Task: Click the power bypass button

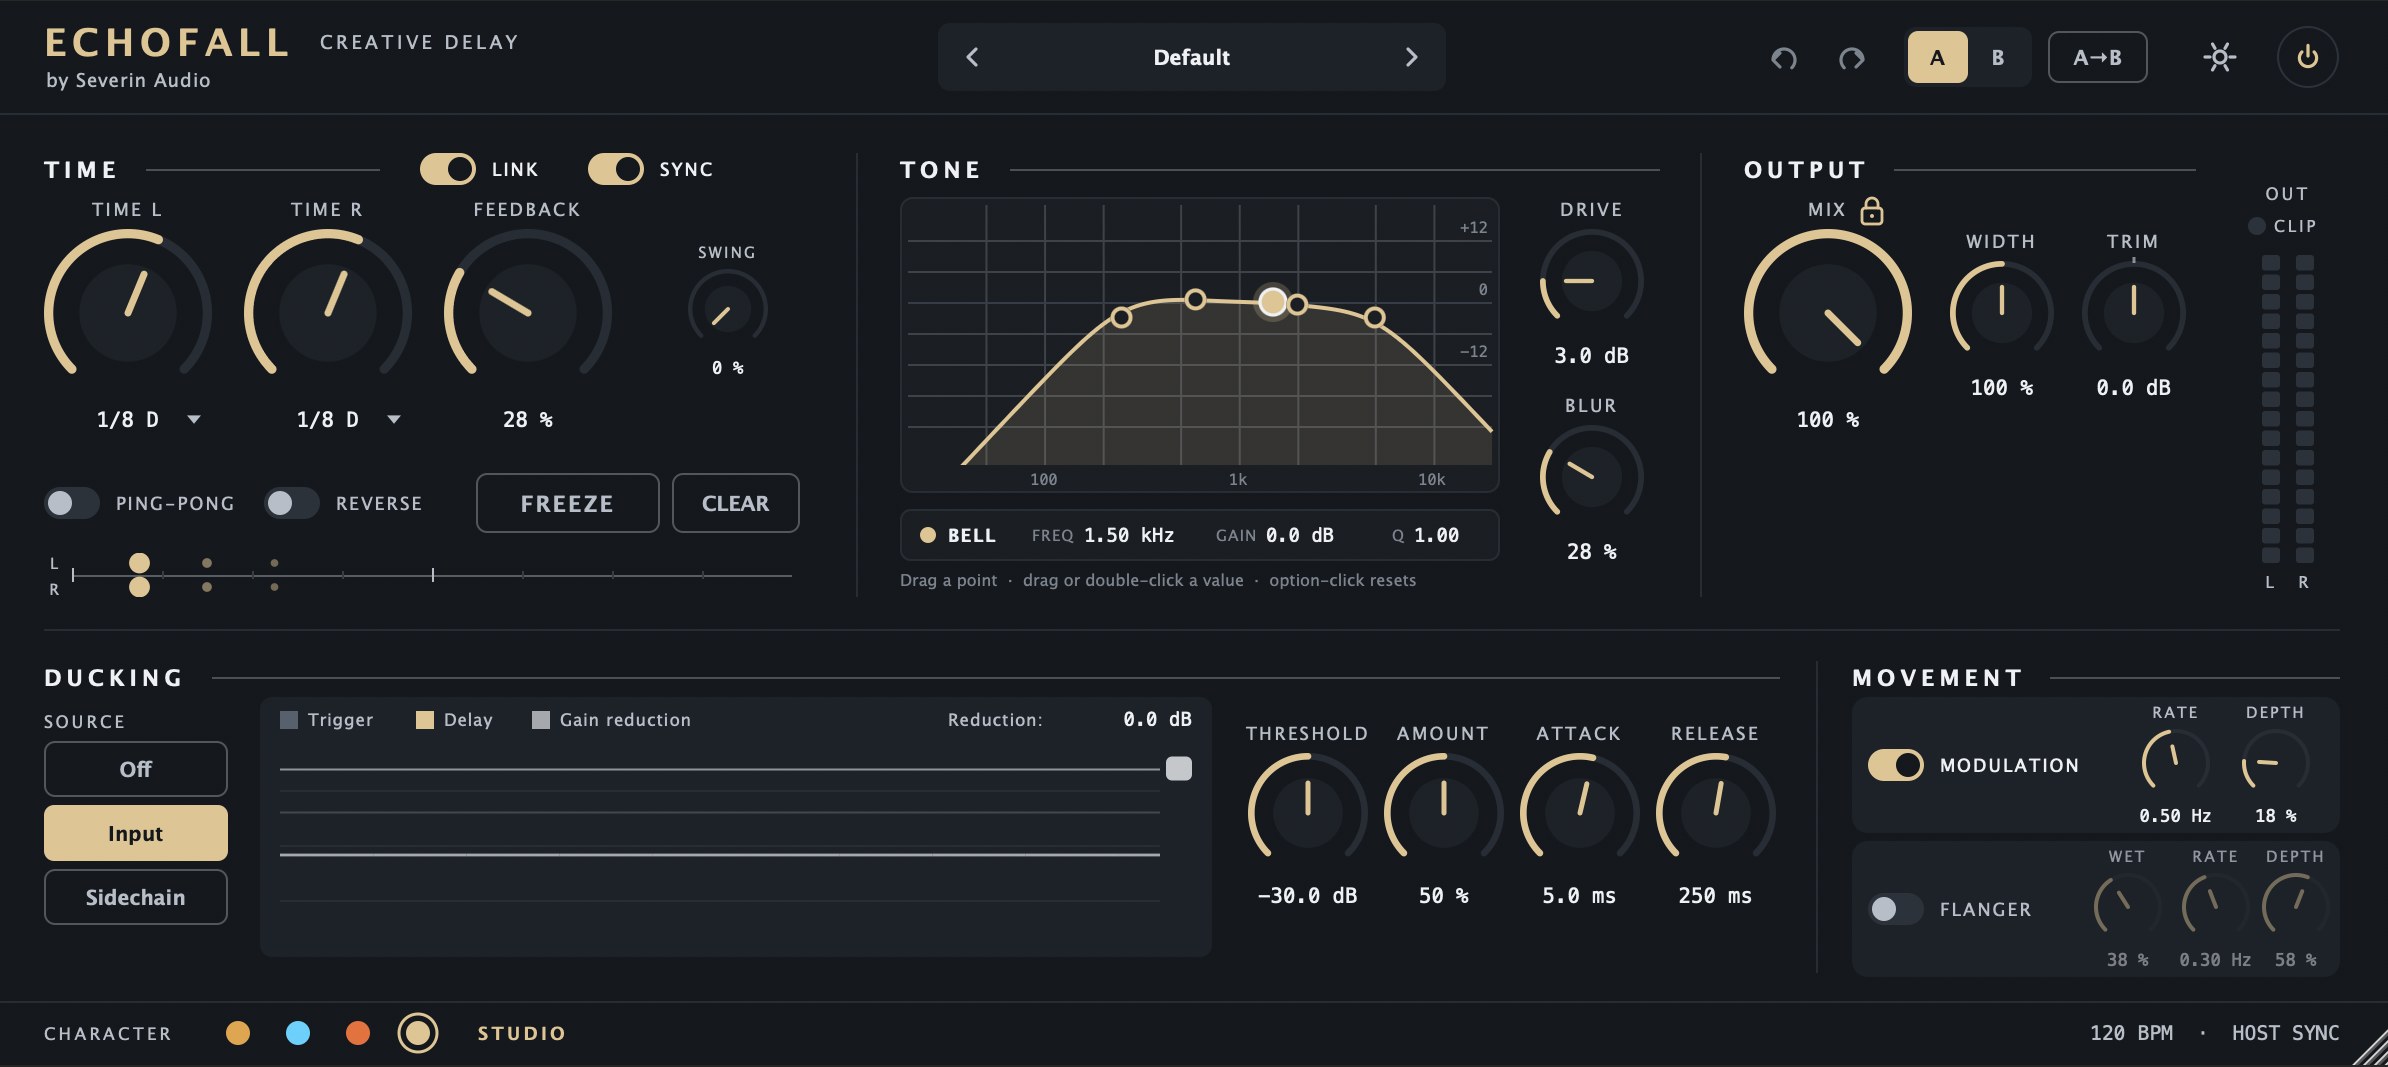Action: pyautogui.click(x=2307, y=57)
